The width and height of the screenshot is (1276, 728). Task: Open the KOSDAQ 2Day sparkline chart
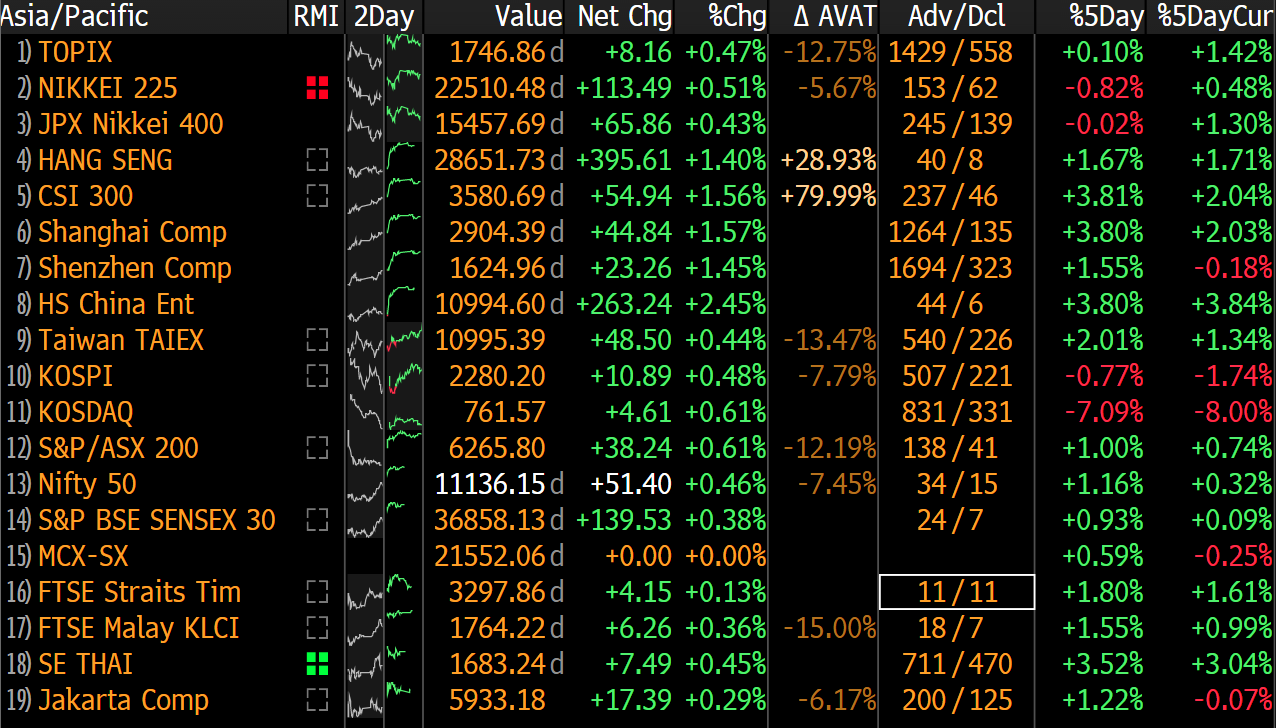click(384, 412)
